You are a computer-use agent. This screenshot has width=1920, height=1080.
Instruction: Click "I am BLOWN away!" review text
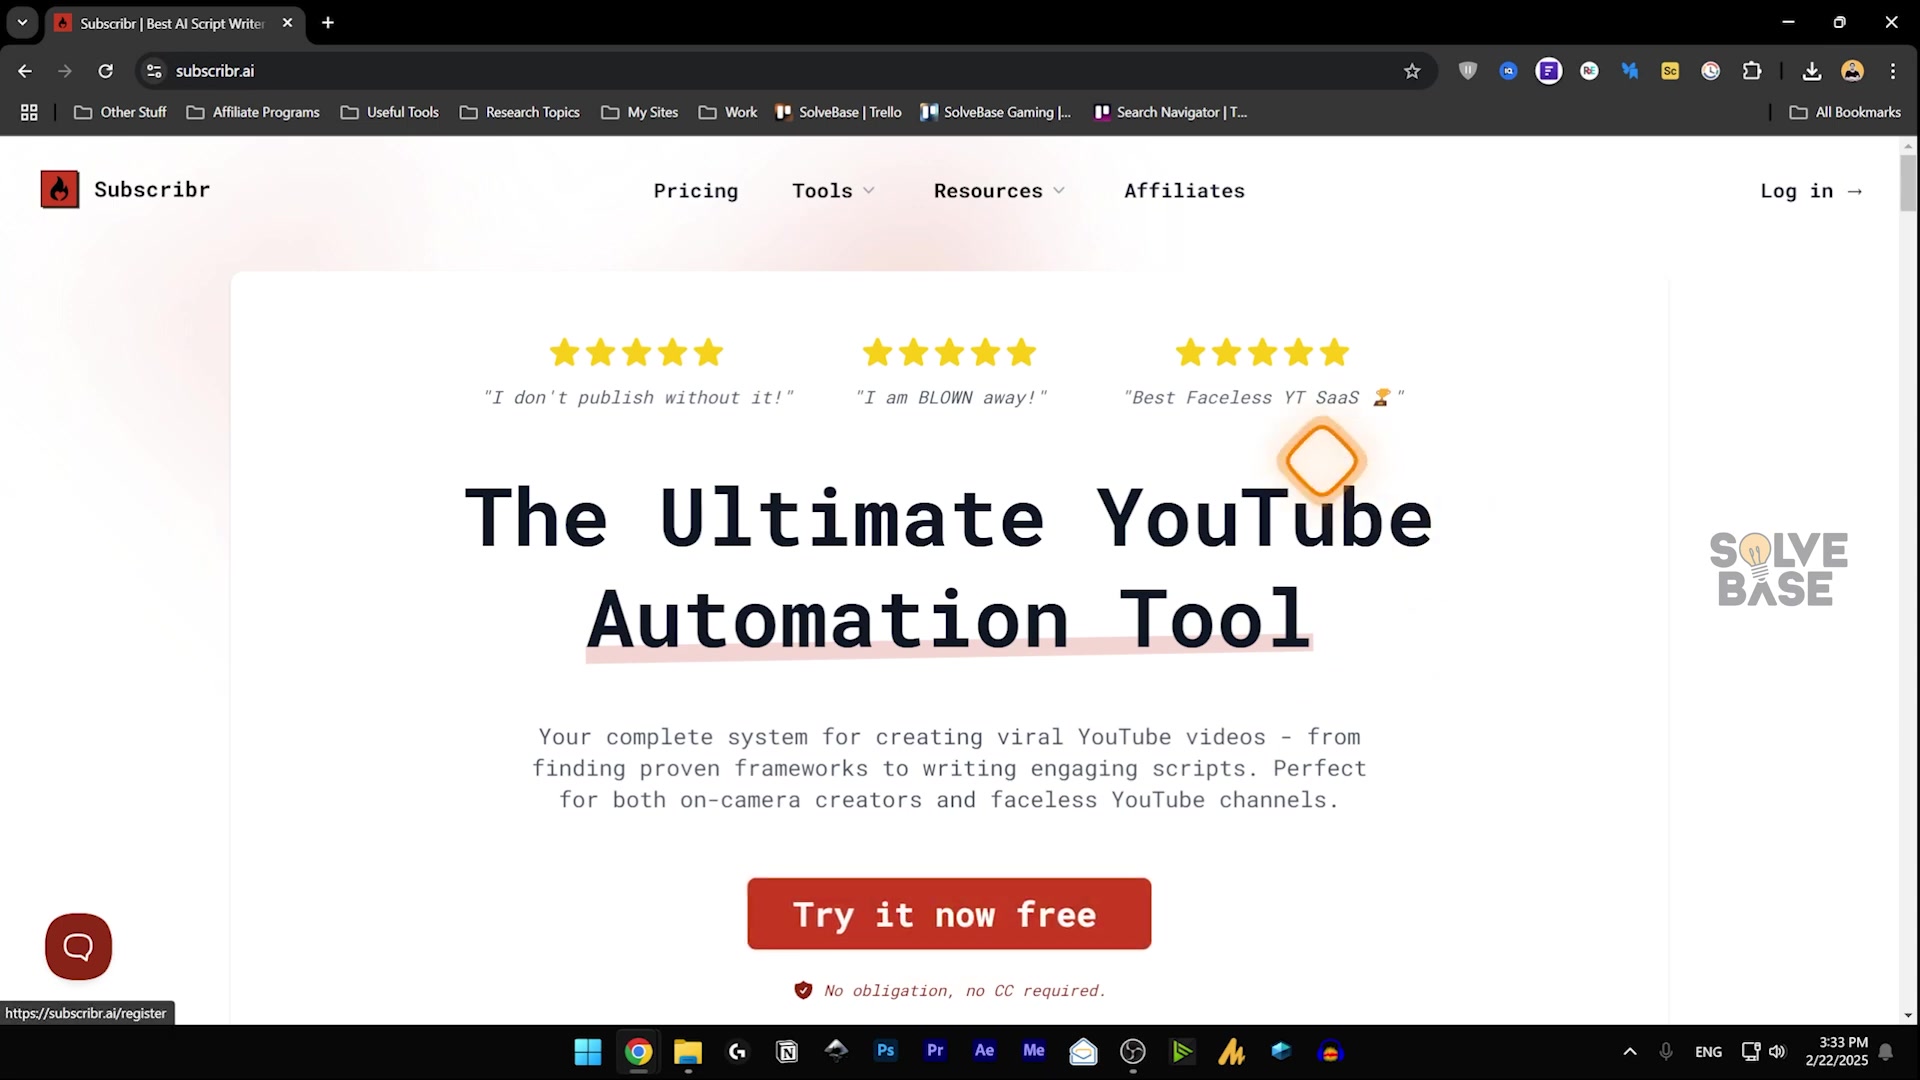point(951,398)
